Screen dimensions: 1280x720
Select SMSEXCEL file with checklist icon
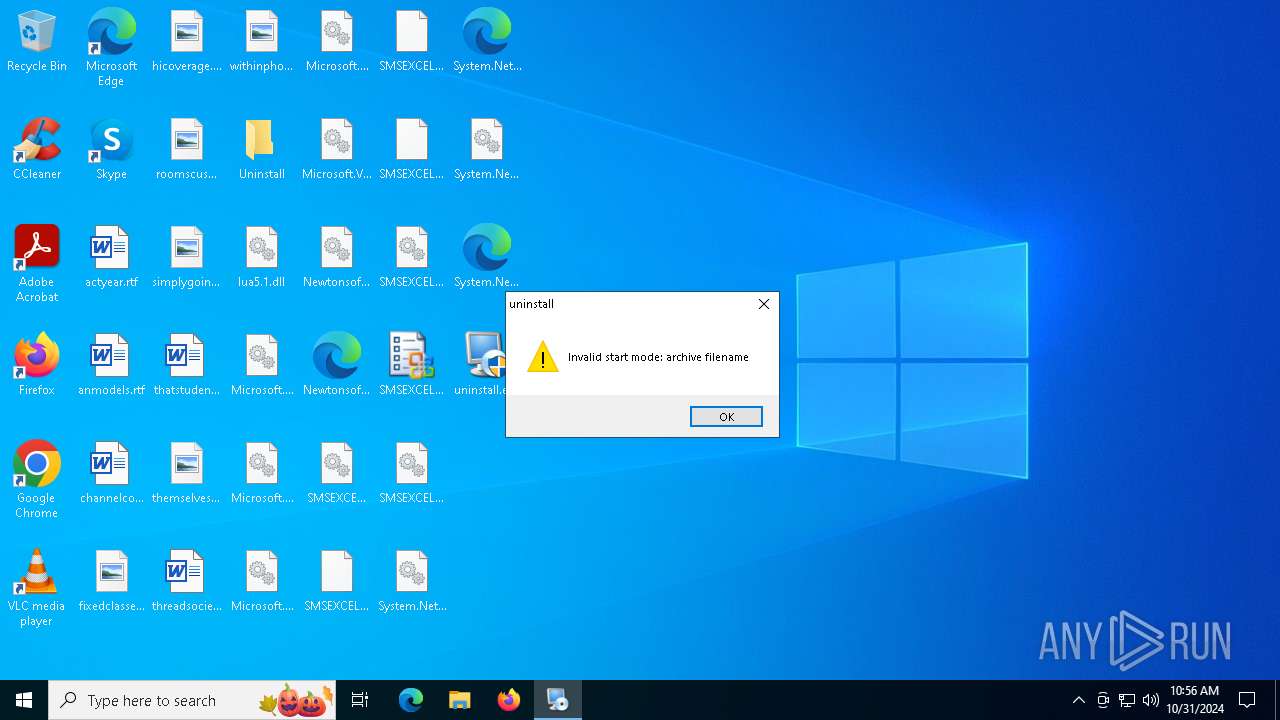tap(411, 366)
